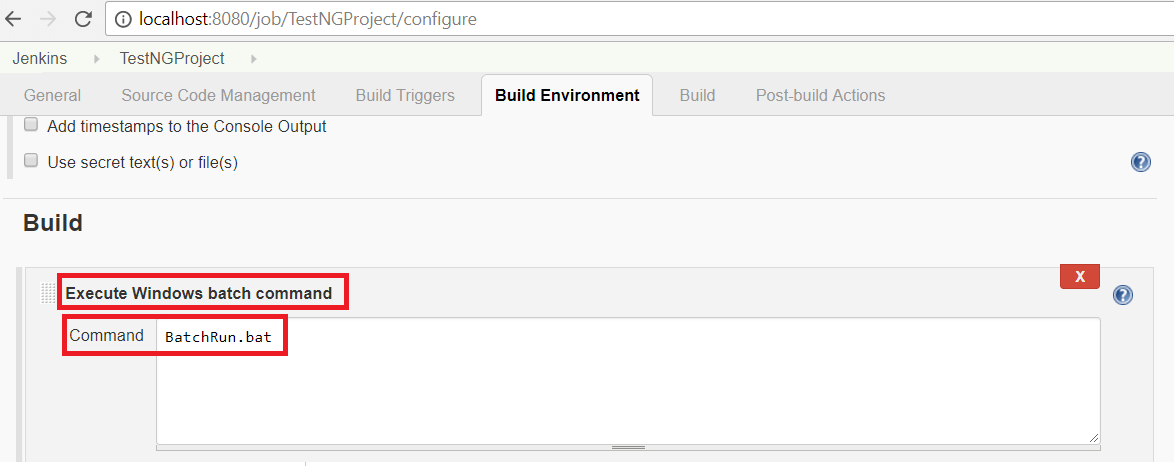Screen dimensions: 1174x466
Task: Reload the page with the refresh icon
Action: pyautogui.click(x=84, y=19)
